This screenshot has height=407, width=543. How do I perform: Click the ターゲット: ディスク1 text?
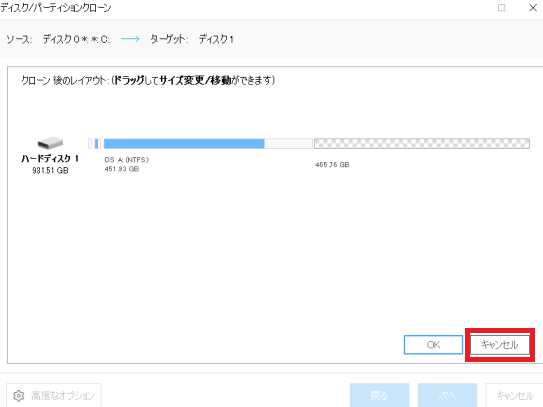point(192,39)
